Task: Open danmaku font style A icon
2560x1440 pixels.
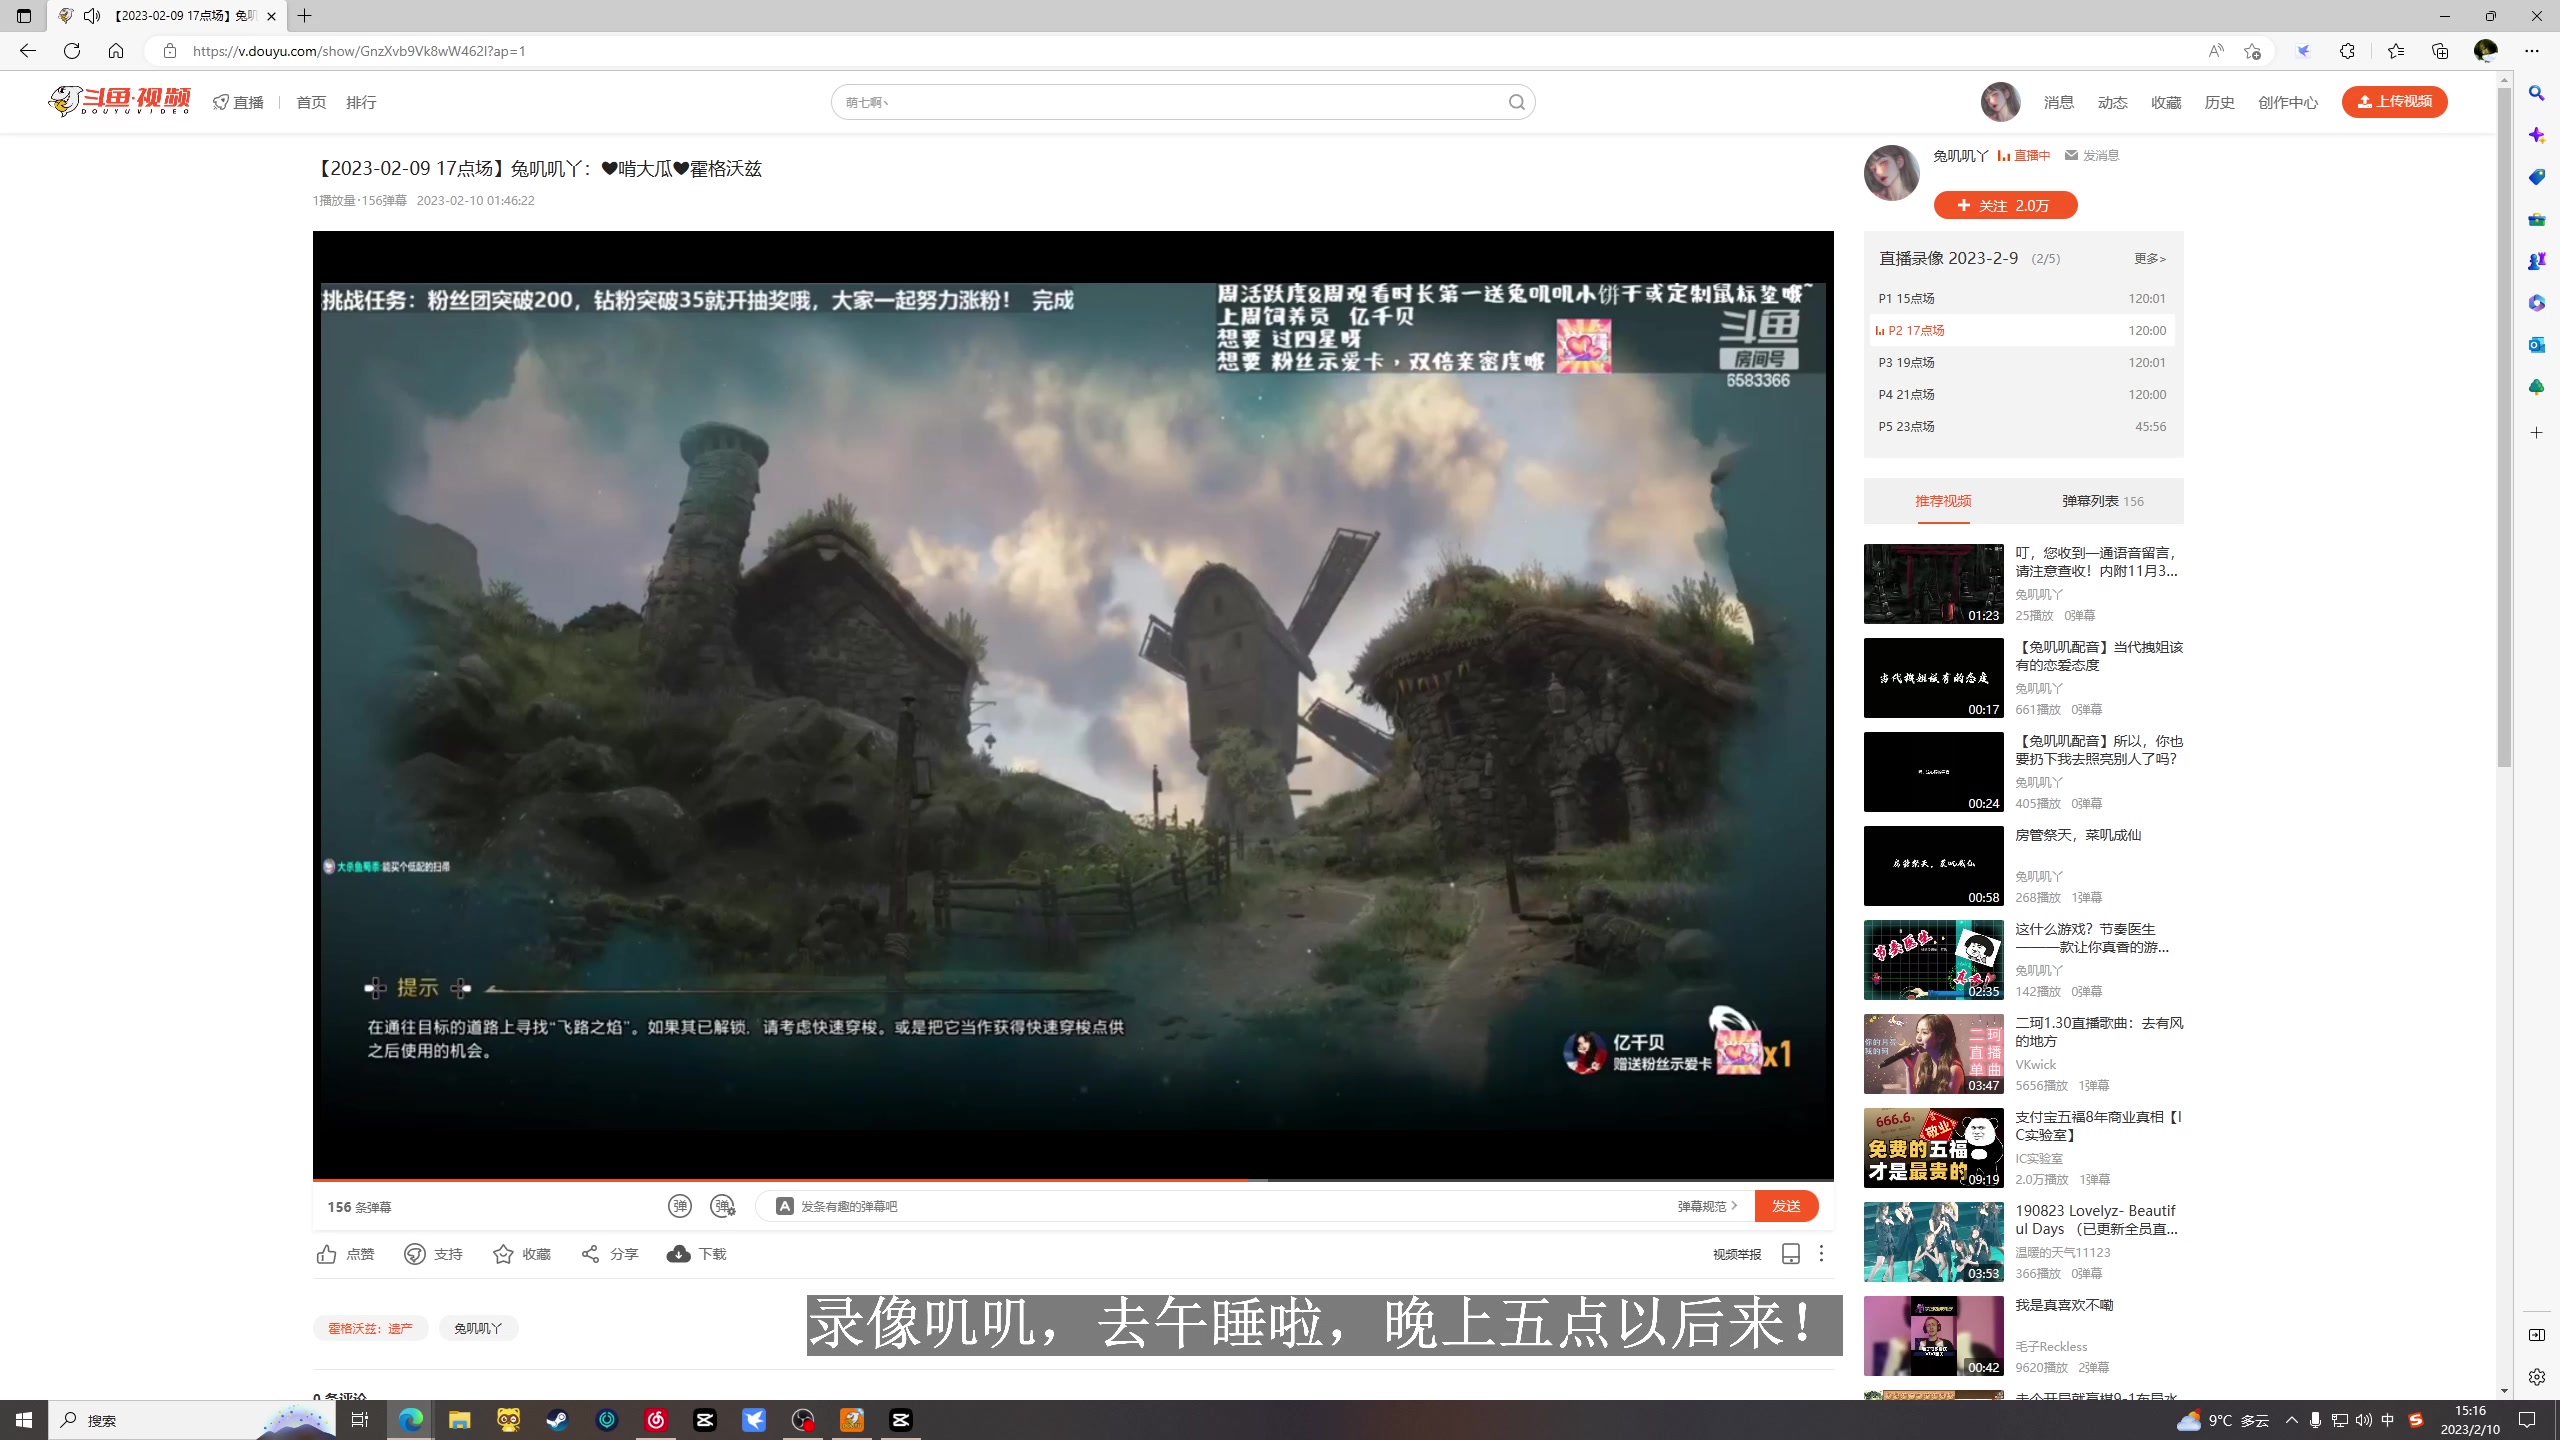Action: point(785,1206)
